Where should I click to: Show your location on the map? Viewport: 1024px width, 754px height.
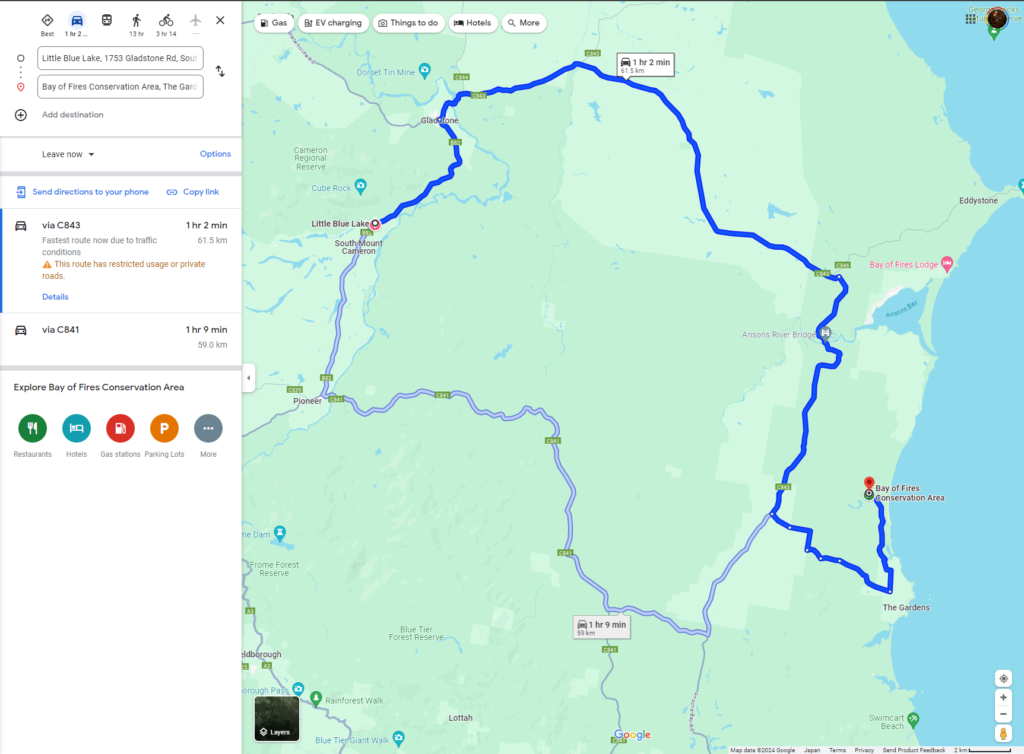[1003, 678]
